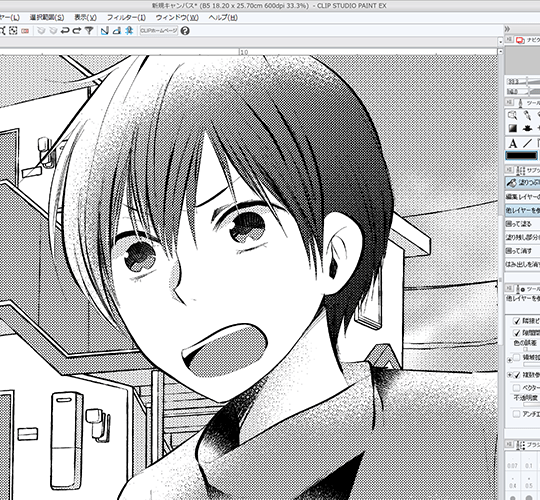Select 囲って消す sub tool
This screenshot has width=540, height=500.
523,251
